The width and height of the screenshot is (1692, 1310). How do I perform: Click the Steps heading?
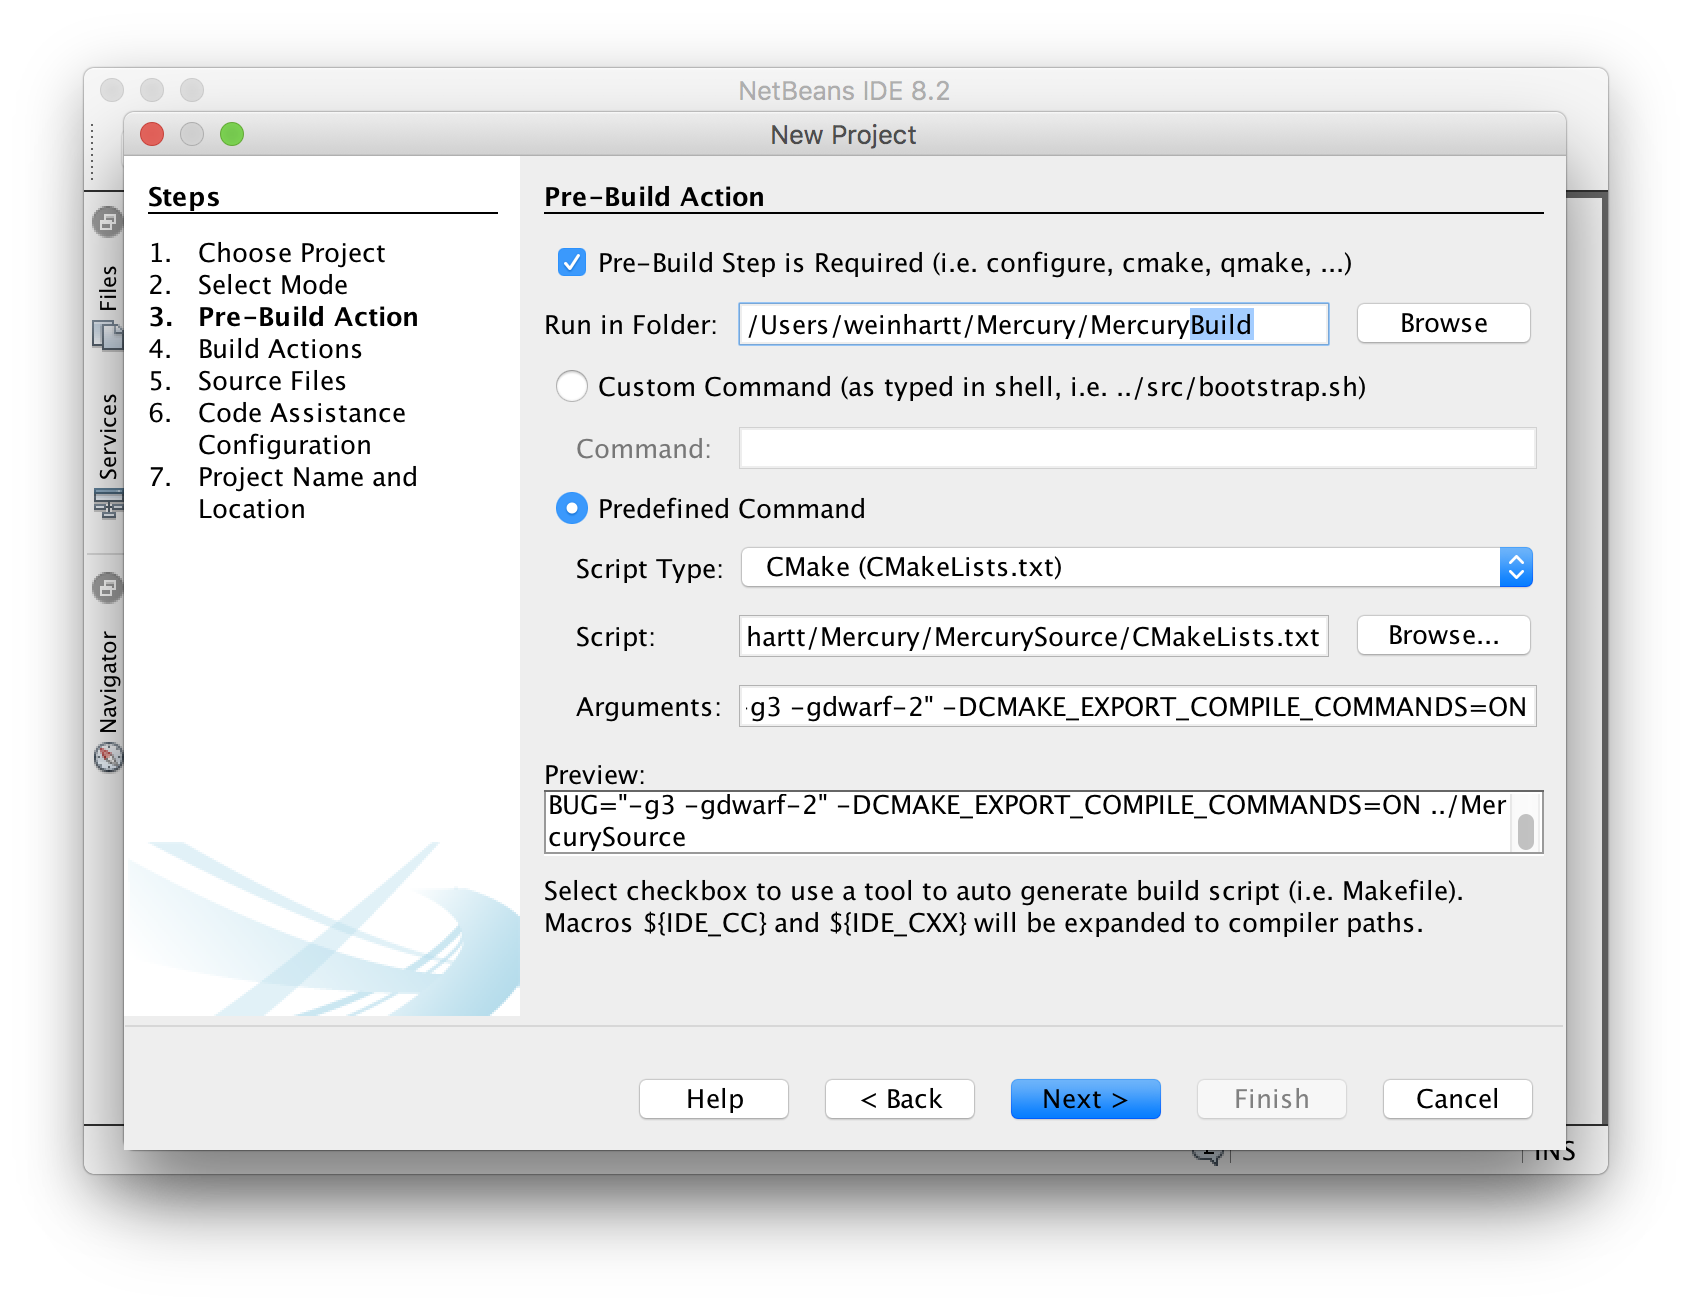click(x=184, y=197)
